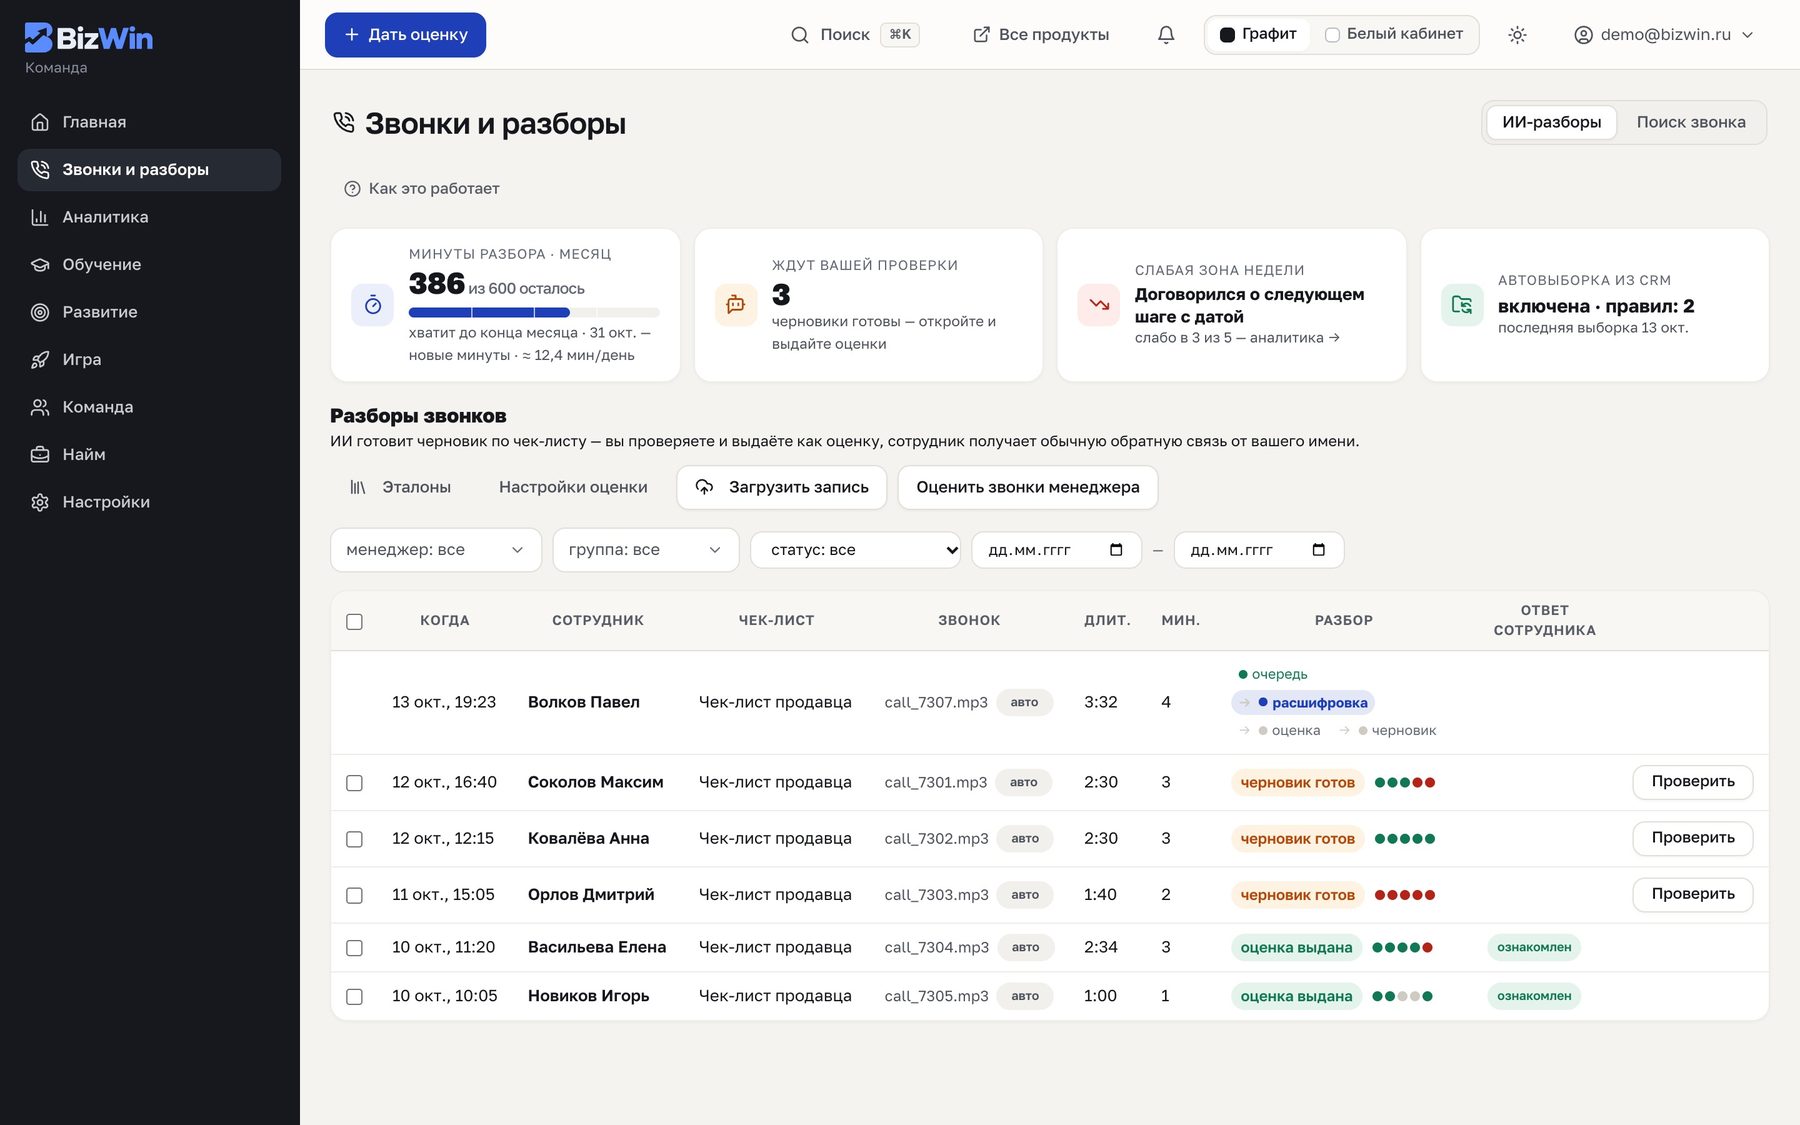
Task: Switch to the ИИ-разборы tab
Action: (1551, 122)
